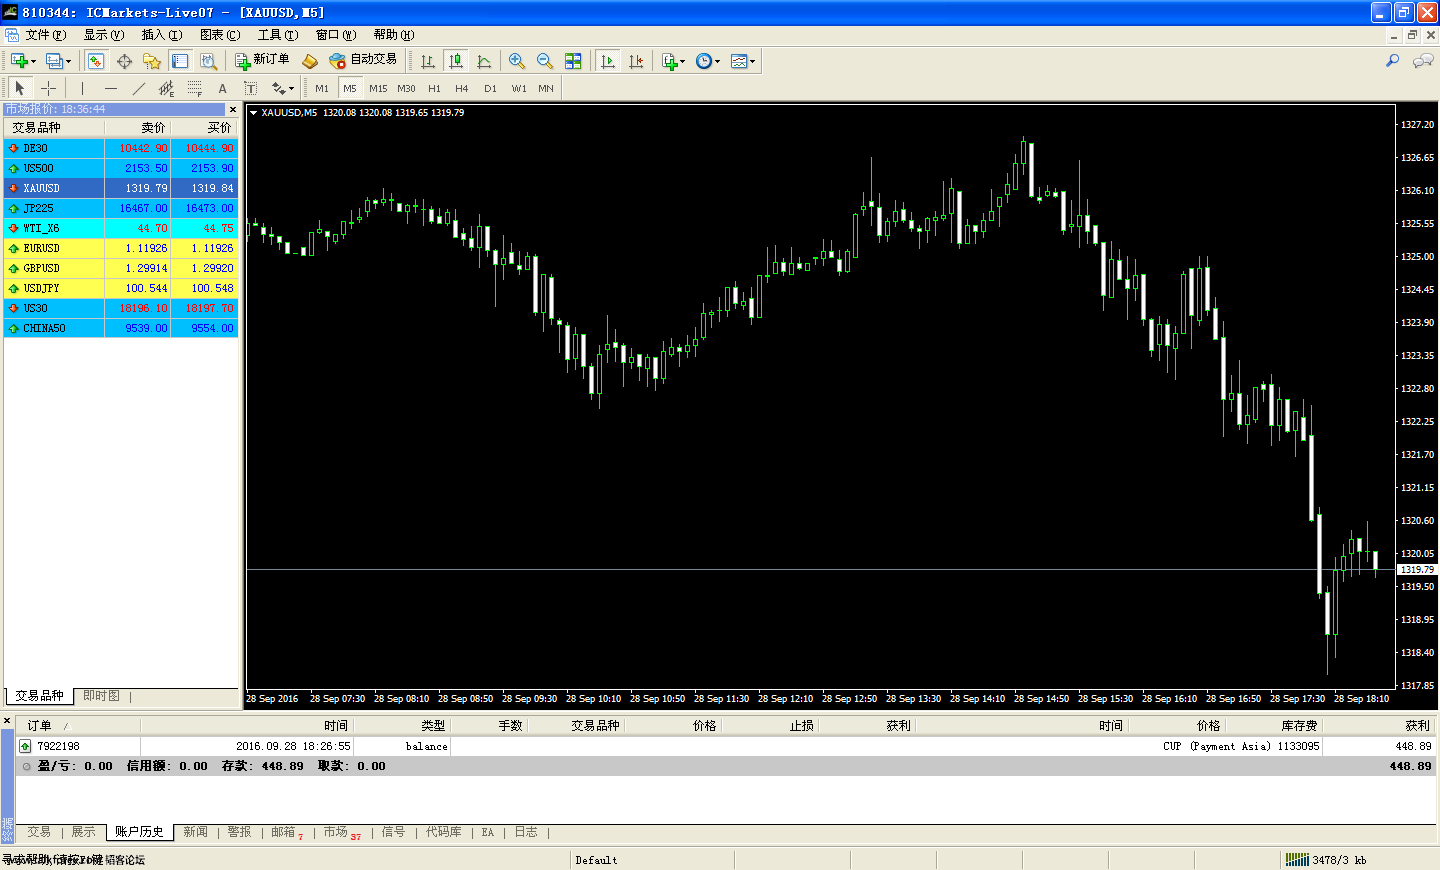Viewport: 1440px width, 870px height.
Task: Zoom in on the chart
Action: (517, 61)
